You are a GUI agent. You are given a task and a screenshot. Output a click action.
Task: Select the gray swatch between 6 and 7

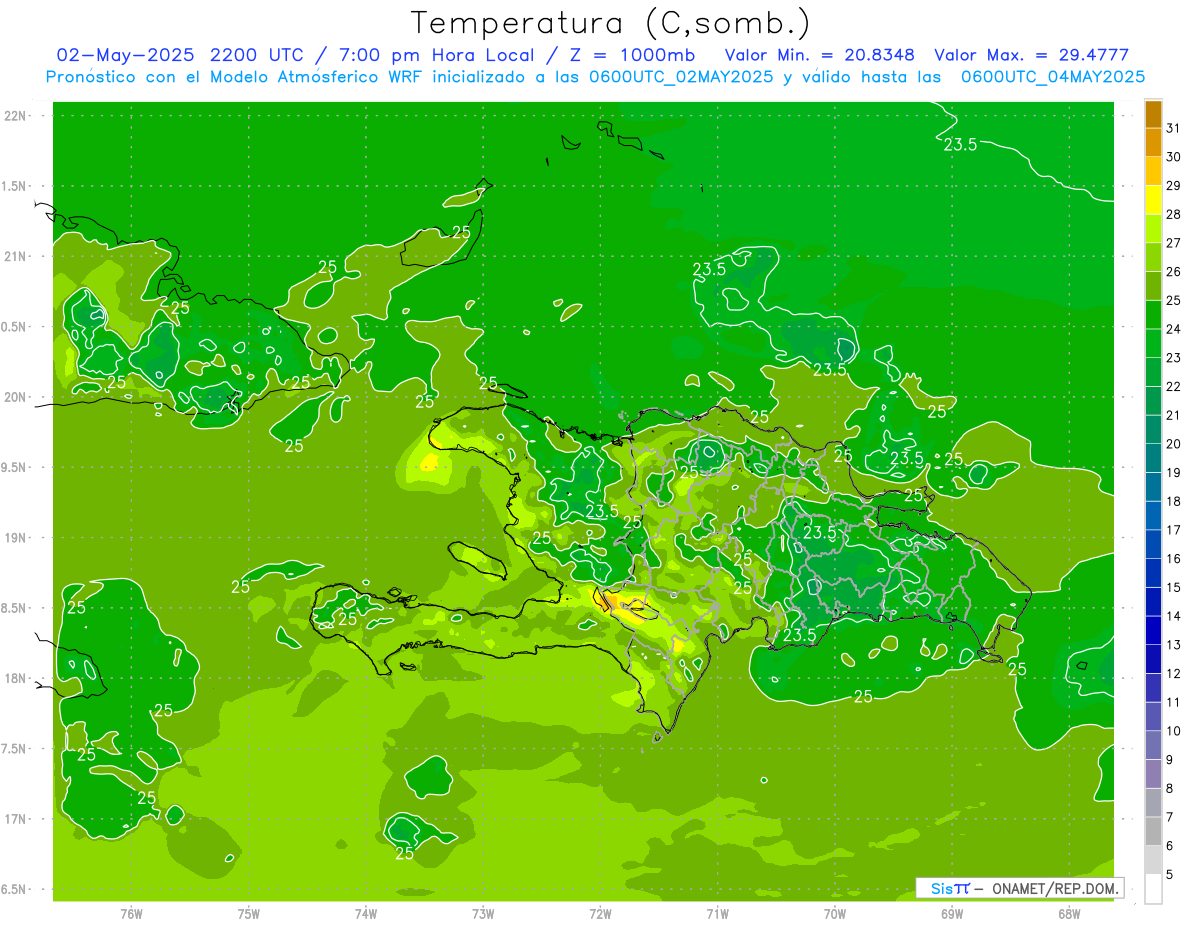pos(1153,831)
